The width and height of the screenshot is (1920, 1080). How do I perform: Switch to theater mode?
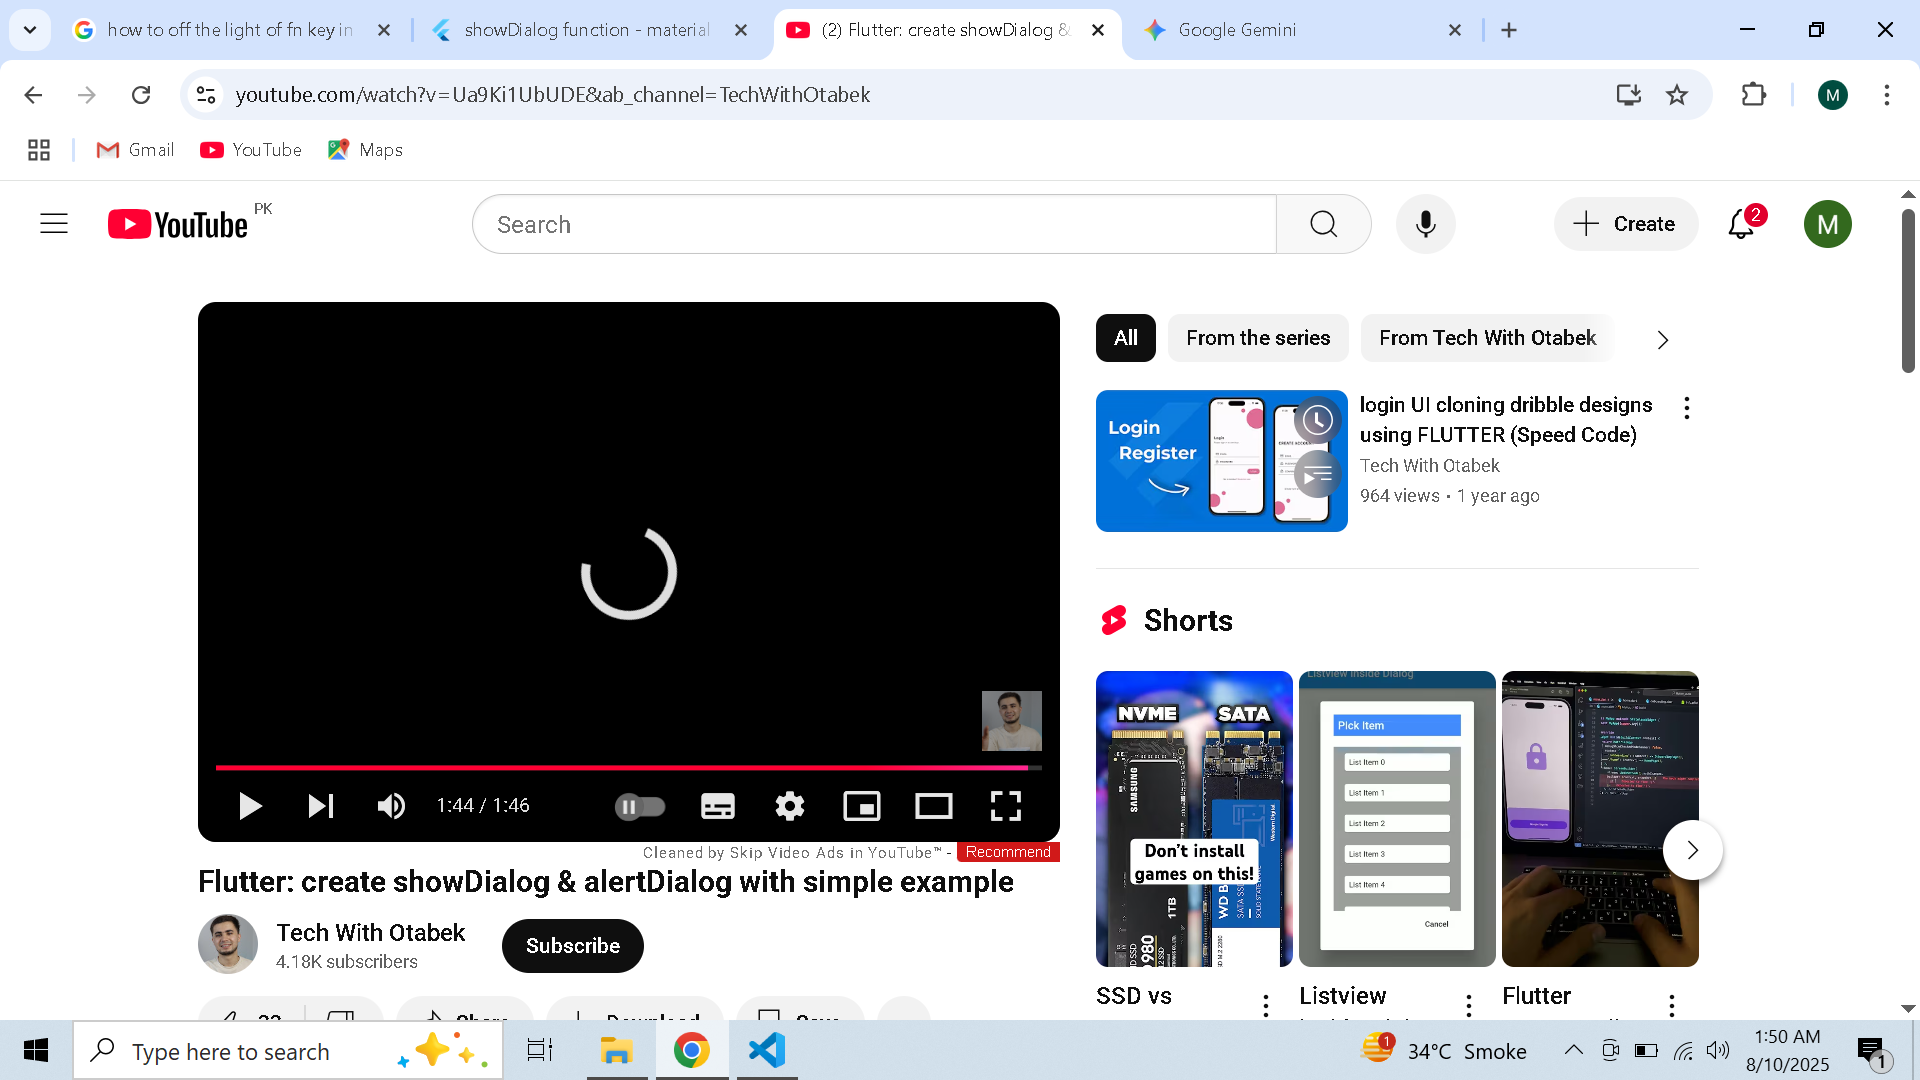(934, 806)
